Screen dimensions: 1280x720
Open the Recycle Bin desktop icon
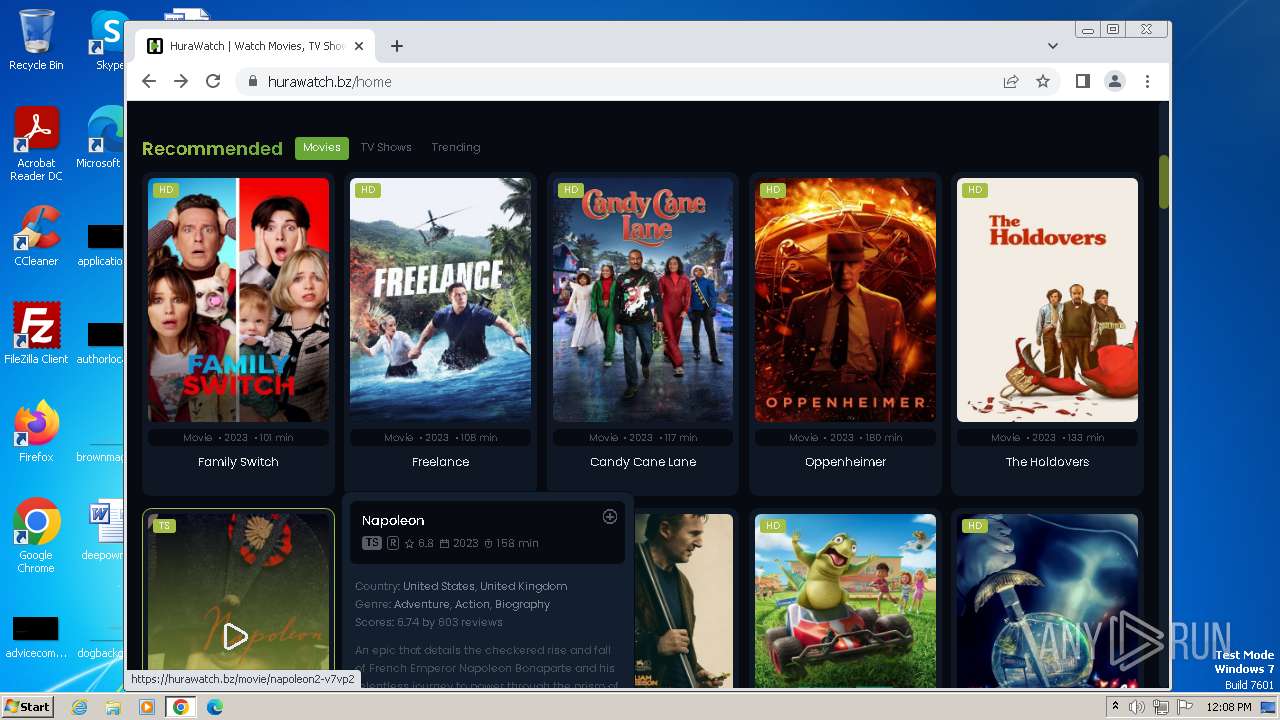tap(36, 41)
